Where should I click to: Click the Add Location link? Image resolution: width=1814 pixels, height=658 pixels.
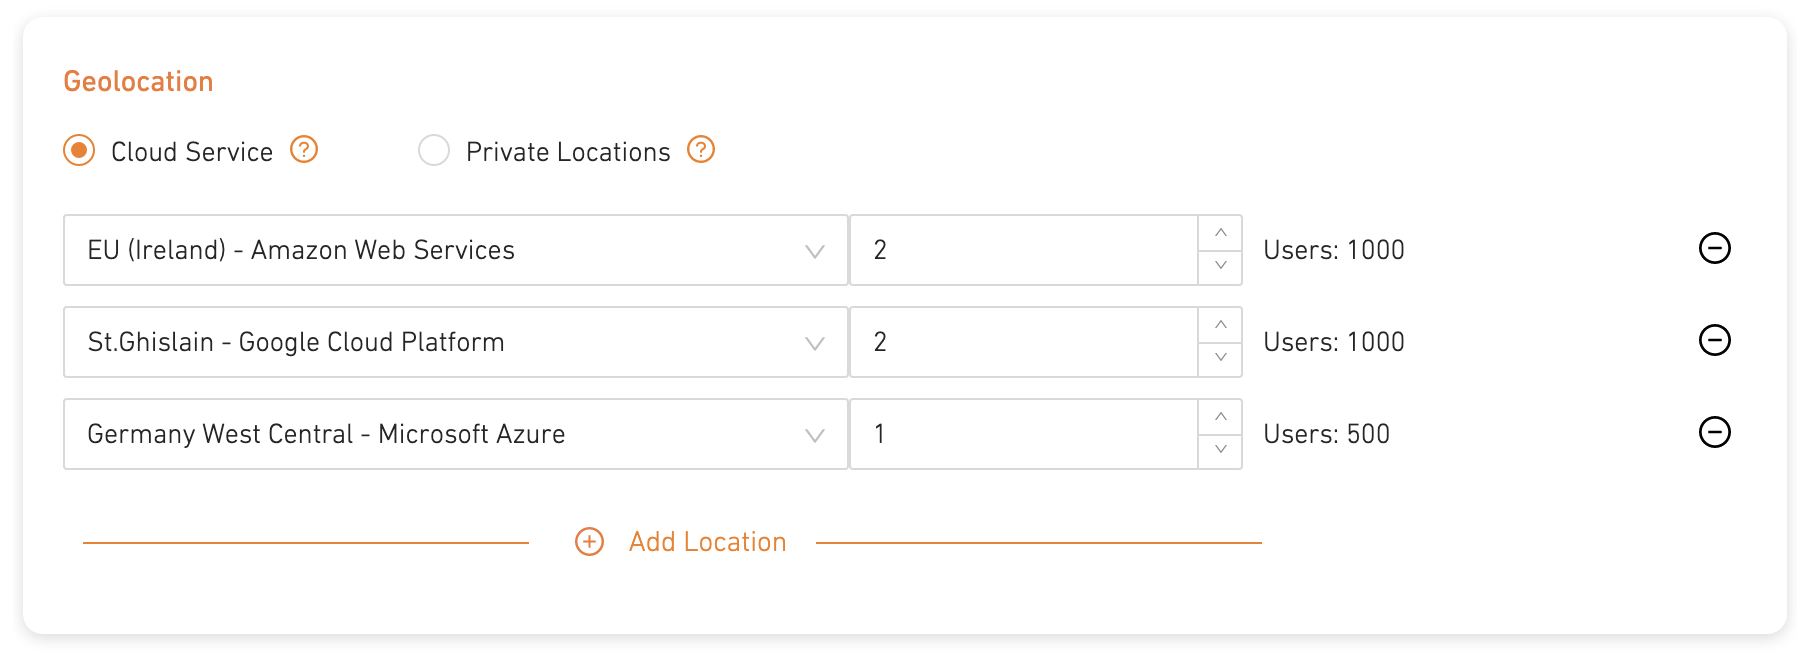click(707, 542)
